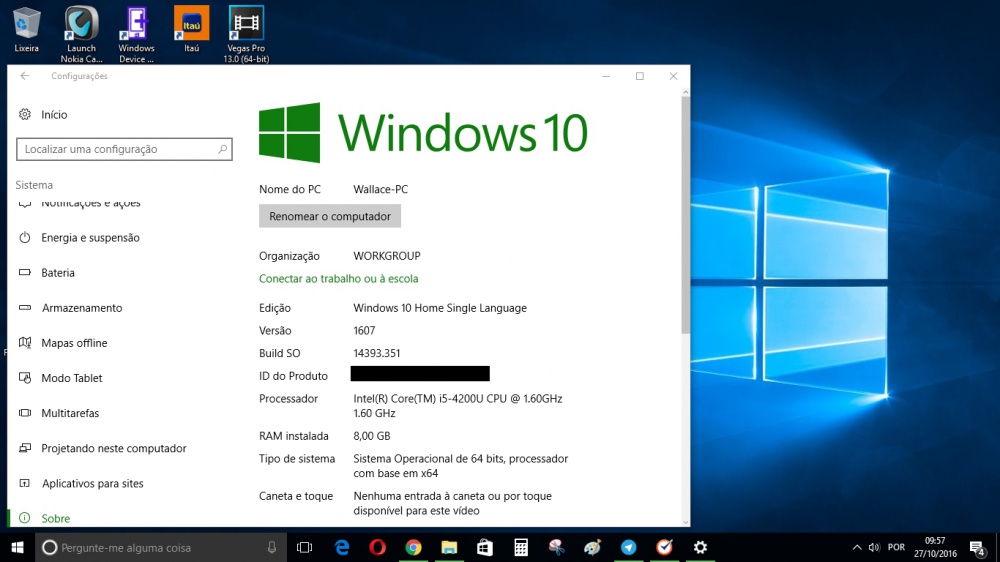Launch Google Chrome from taskbar

point(413,547)
